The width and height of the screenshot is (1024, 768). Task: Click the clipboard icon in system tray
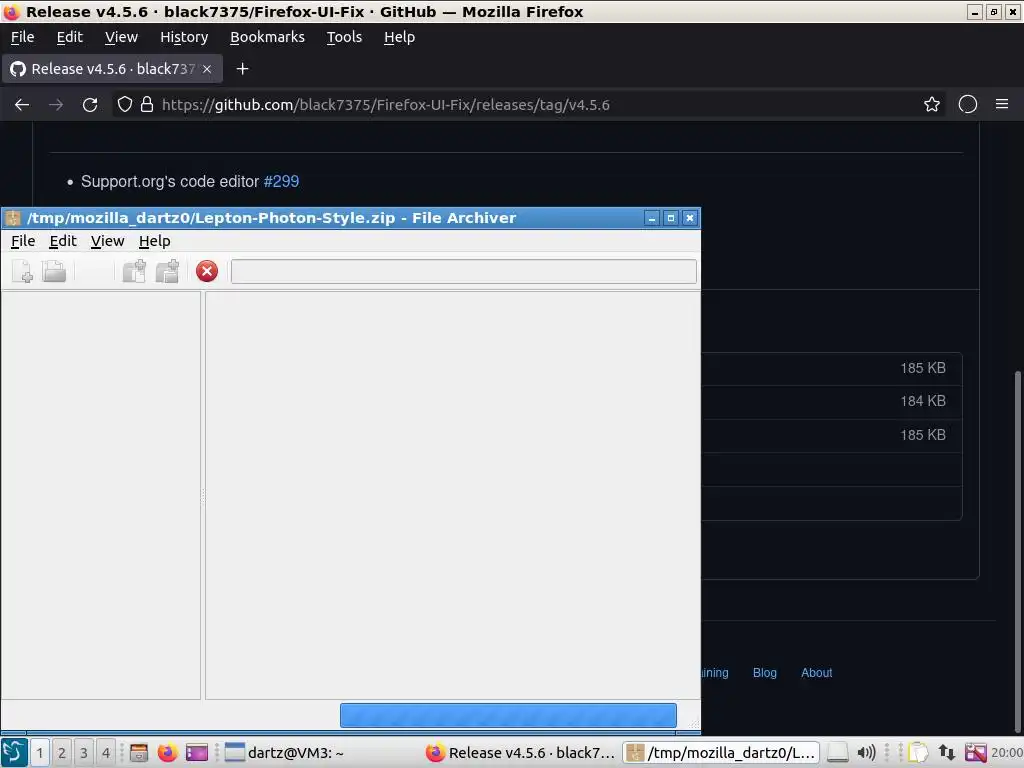click(918, 753)
